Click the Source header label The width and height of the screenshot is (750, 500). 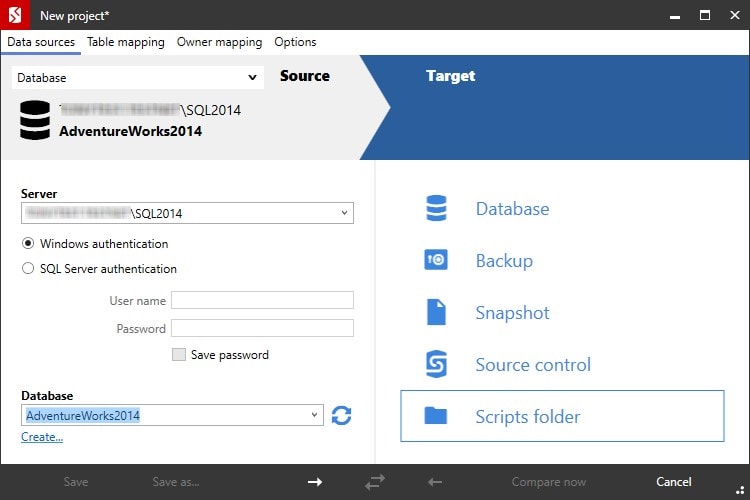tap(305, 76)
